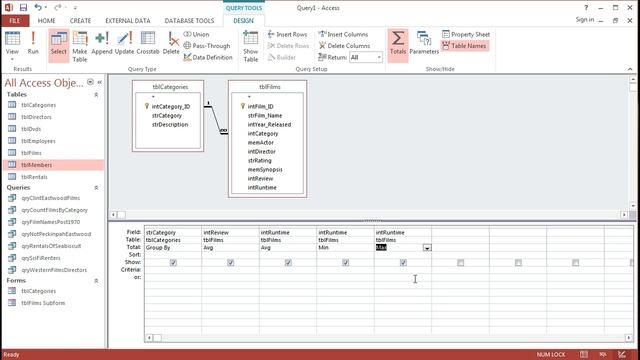Collapse the Tables group
The image size is (640, 360).
(x=96, y=95)
